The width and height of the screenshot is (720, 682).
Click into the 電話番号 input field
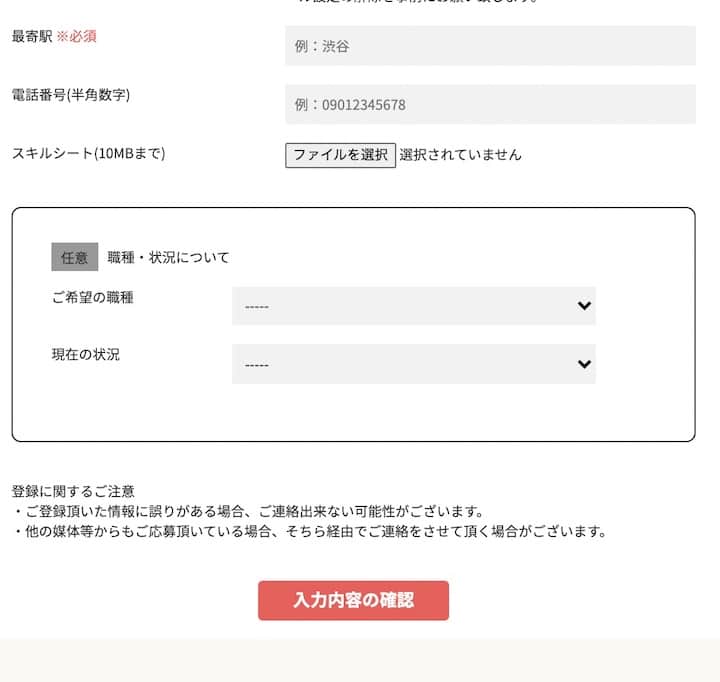click(x=490, y=104)
